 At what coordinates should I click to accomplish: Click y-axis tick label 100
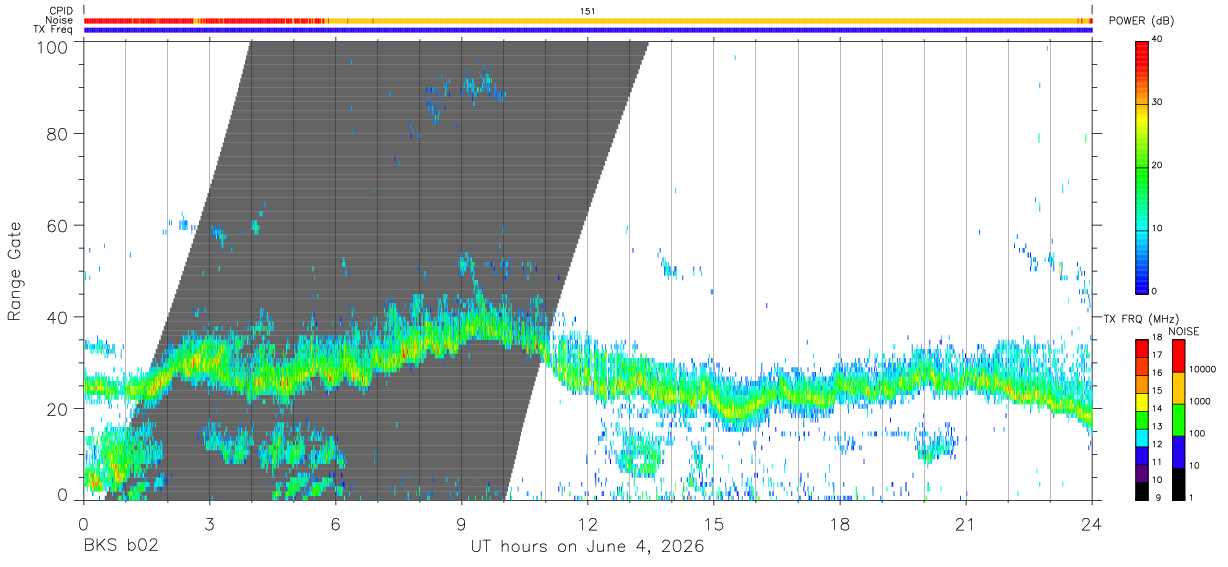point(53,47)
